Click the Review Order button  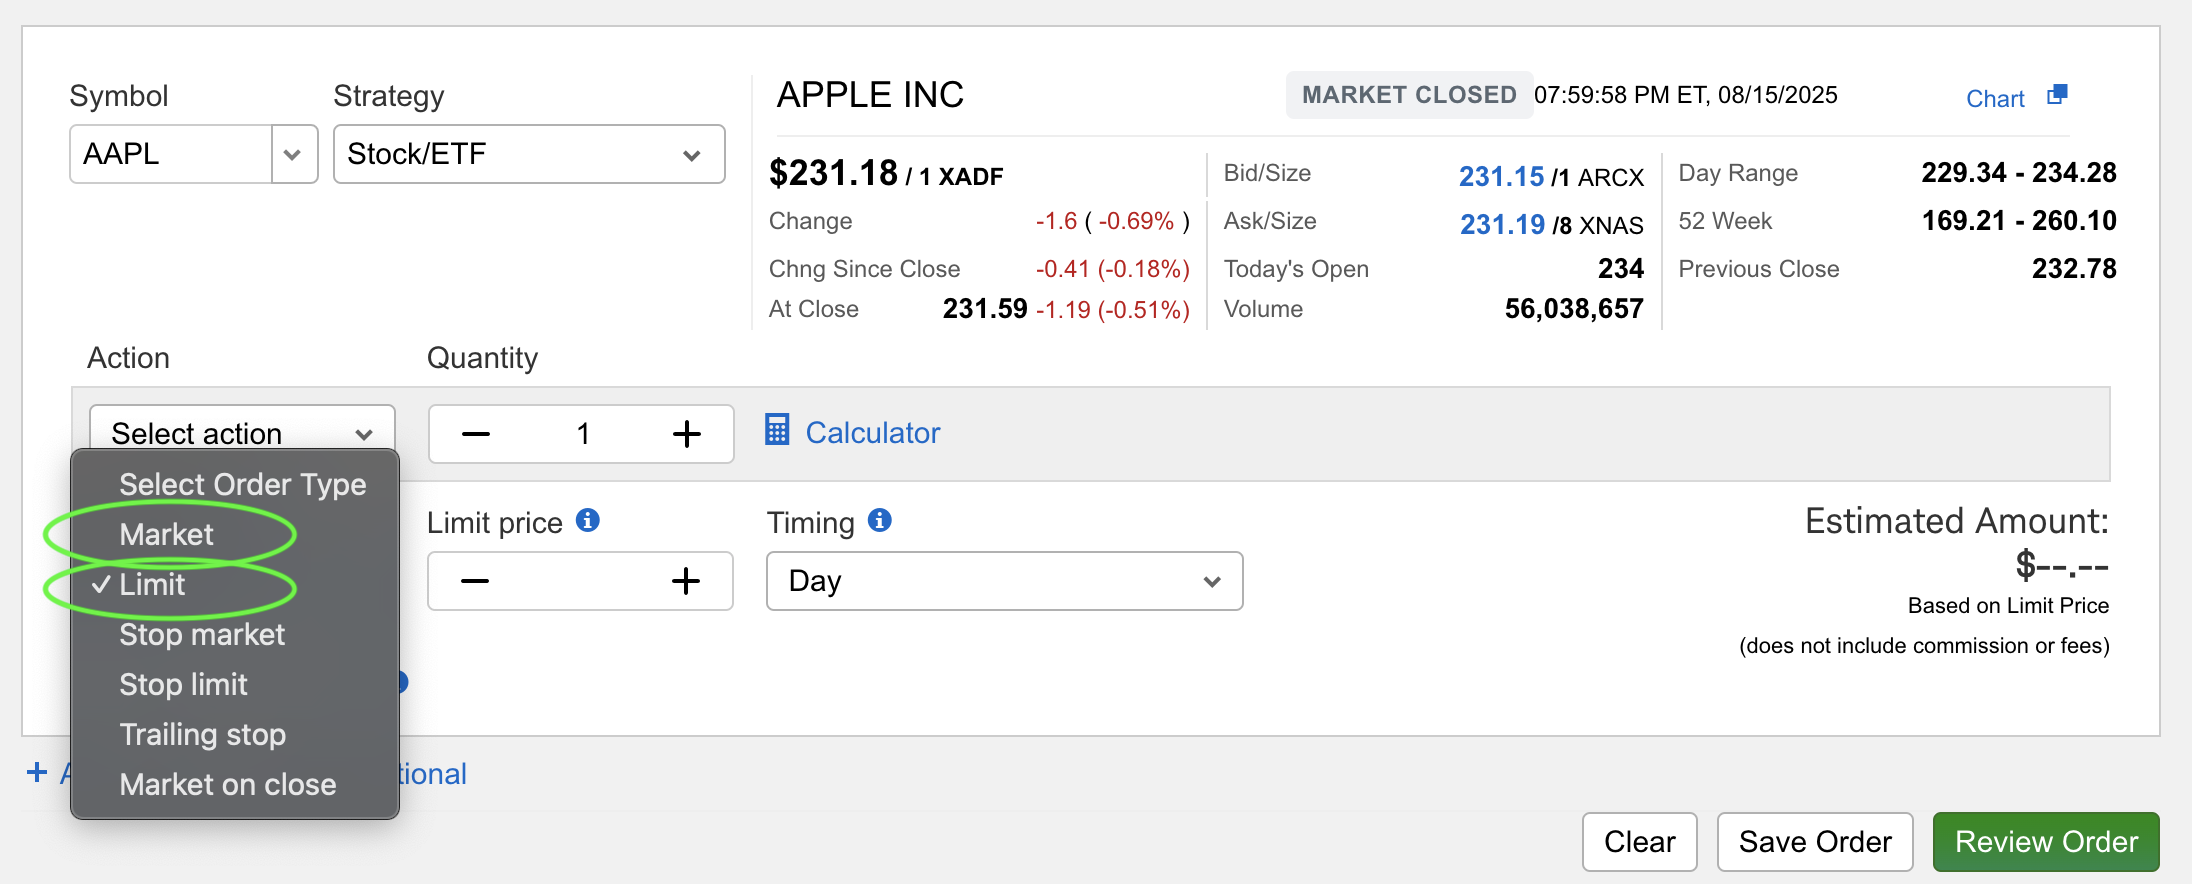click(2045, 842)
